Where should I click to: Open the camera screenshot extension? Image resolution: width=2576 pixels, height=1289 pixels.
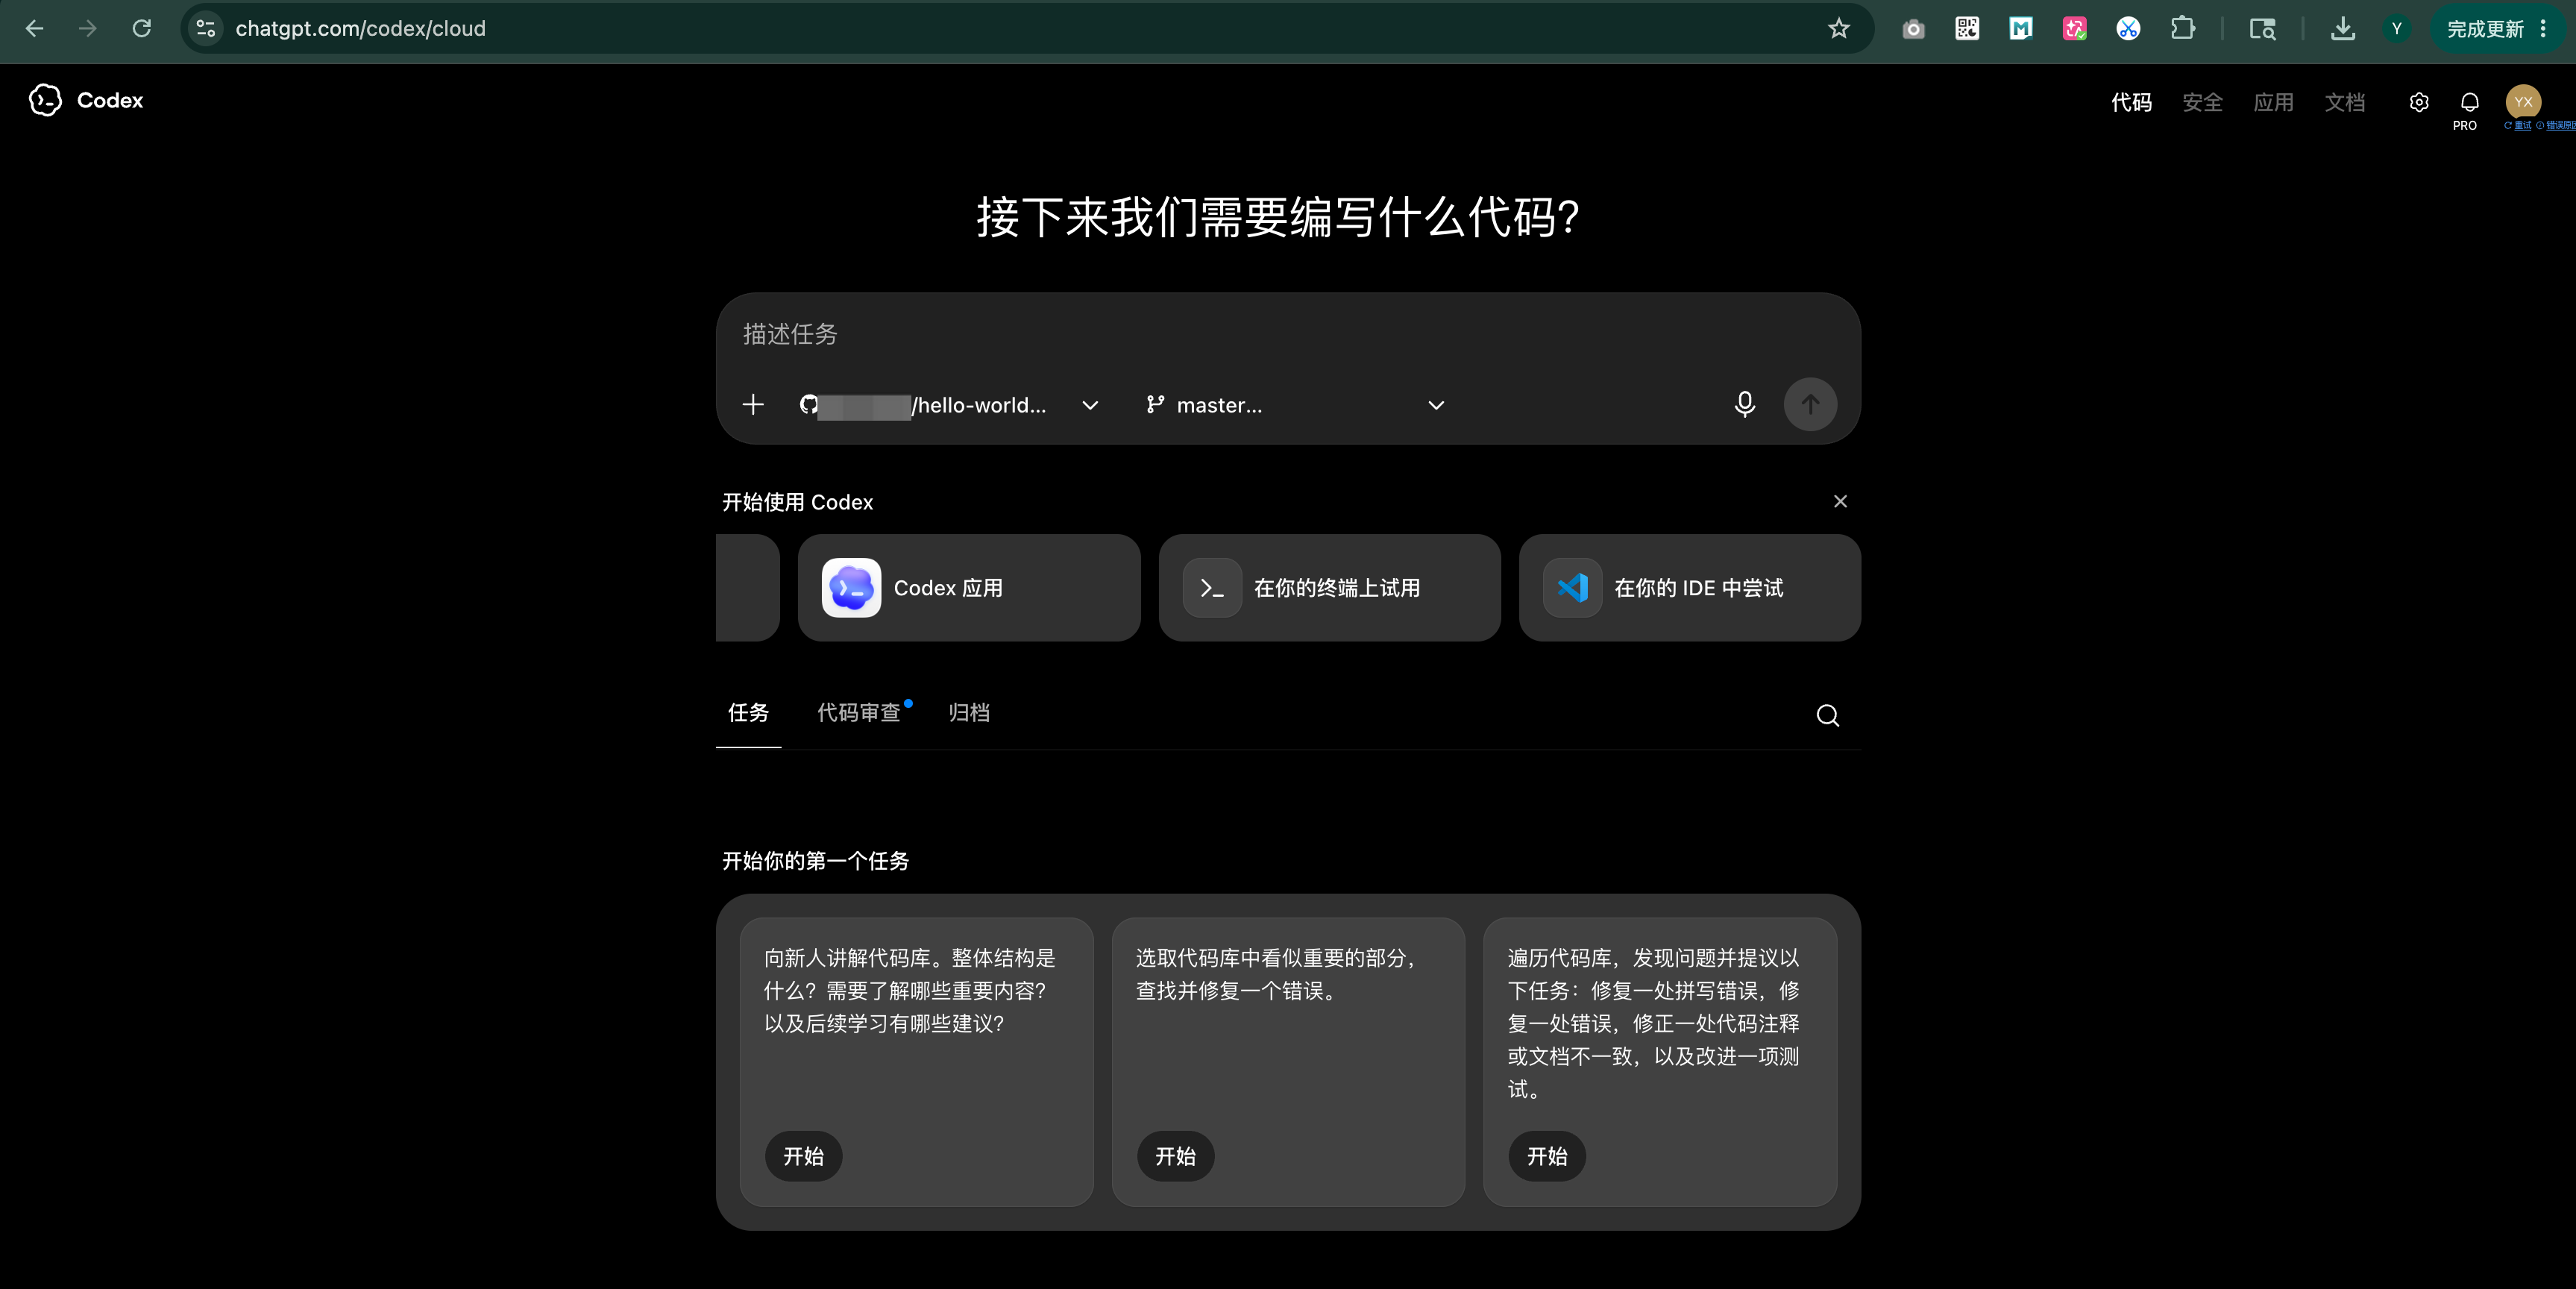(1913, 29)
